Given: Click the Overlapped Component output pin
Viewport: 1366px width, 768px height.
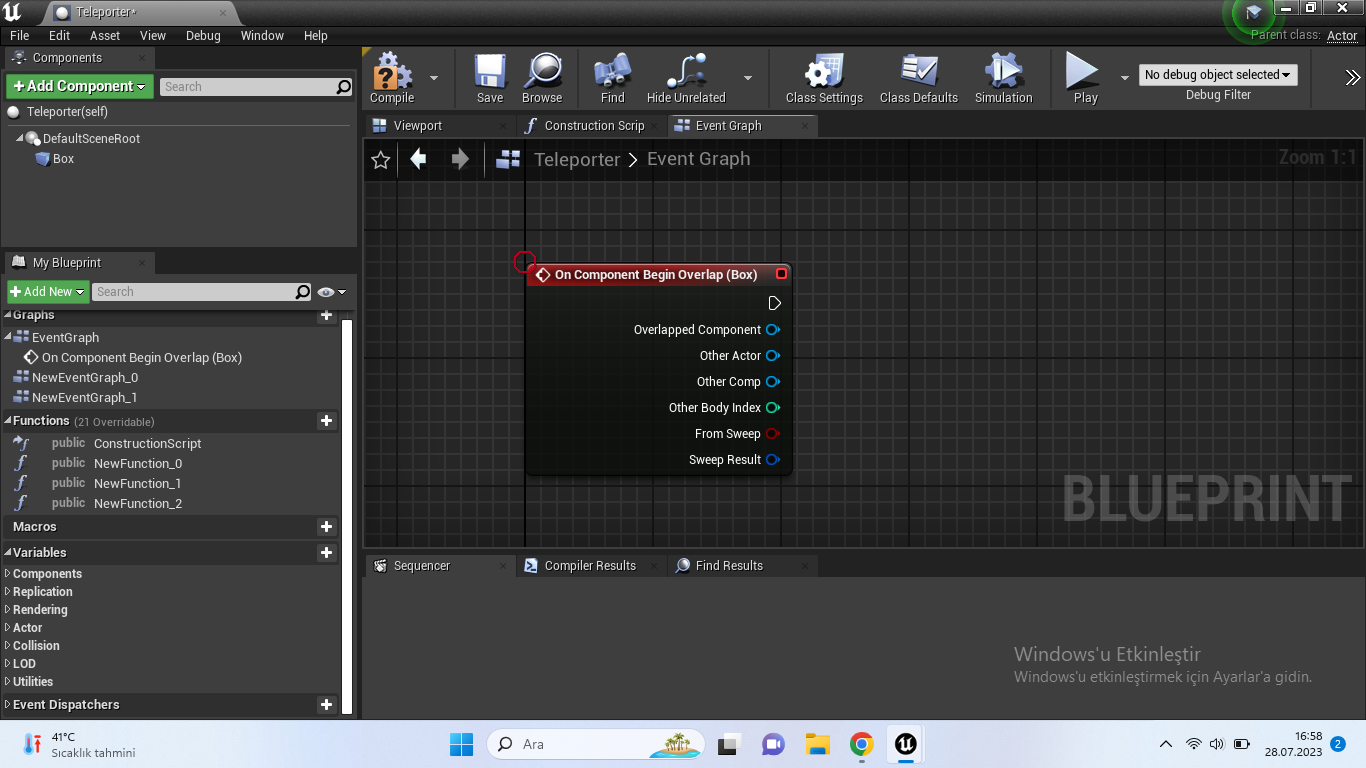Looking at the screenshot, I should (773, 330).
